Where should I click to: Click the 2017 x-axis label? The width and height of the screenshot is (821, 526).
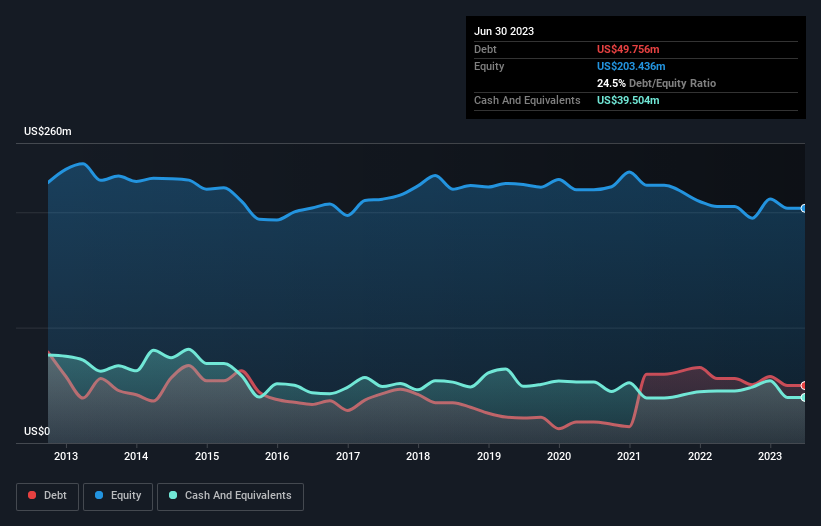point(348,456)
